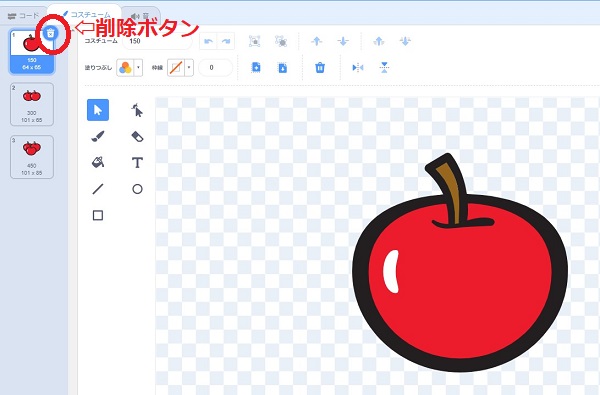Screen dimensions: 600x395
Task: Select the Text tool
Action: [137, 163]
